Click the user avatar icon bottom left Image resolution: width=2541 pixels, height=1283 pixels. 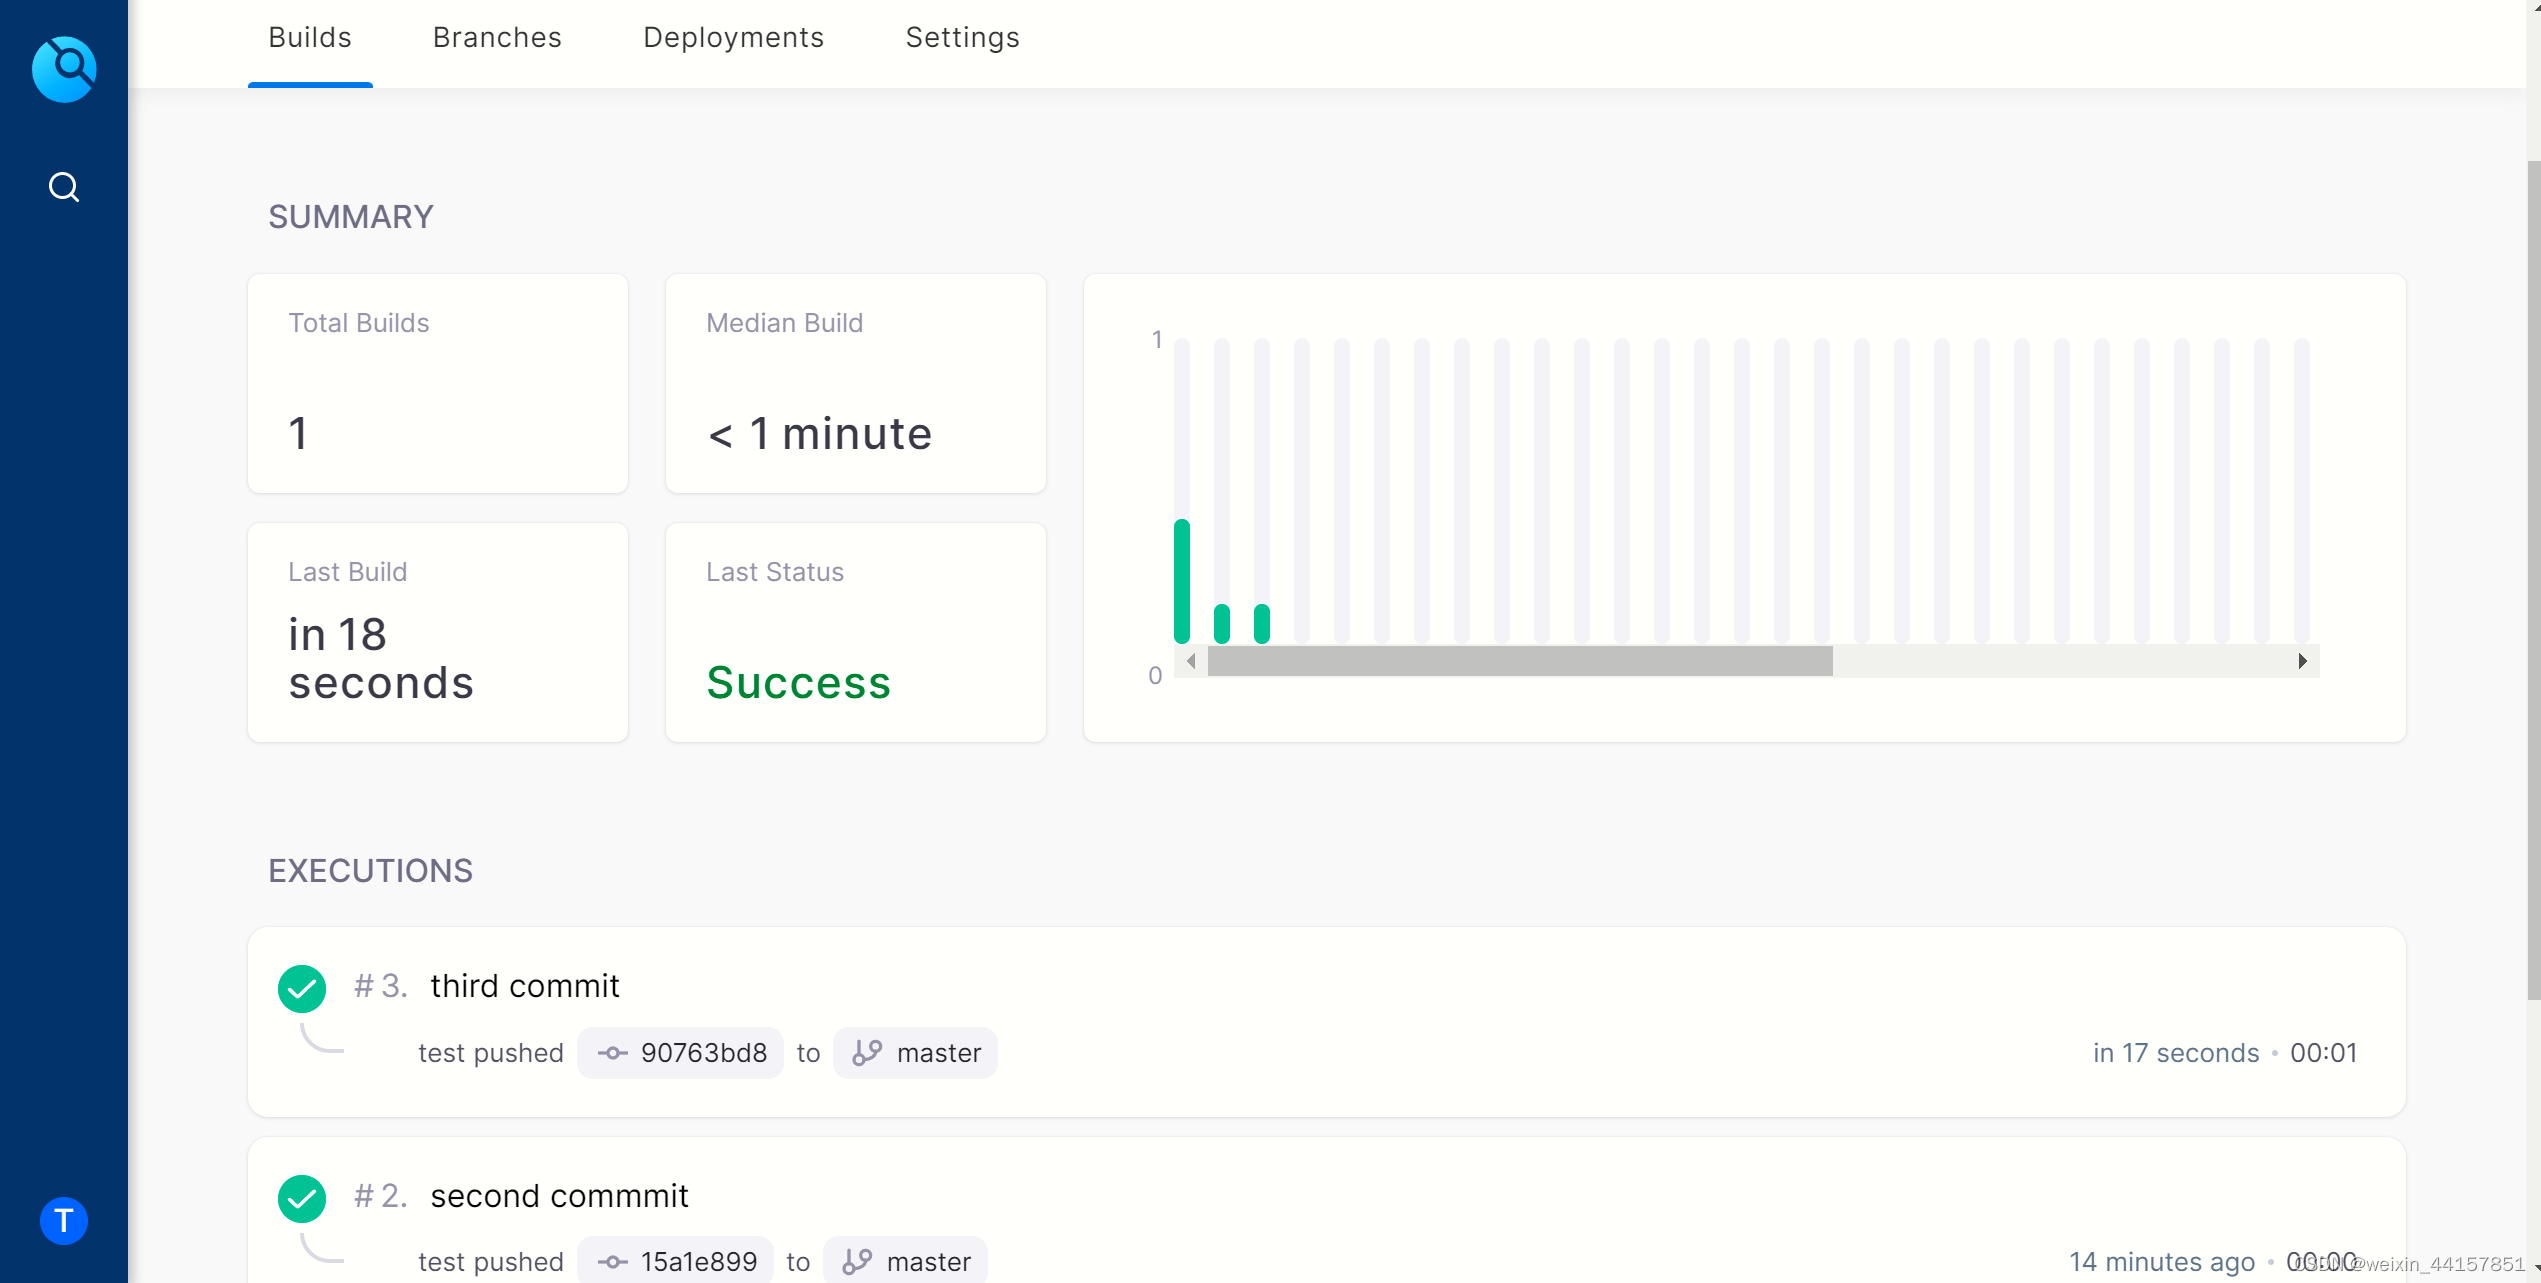(62, 1221)
